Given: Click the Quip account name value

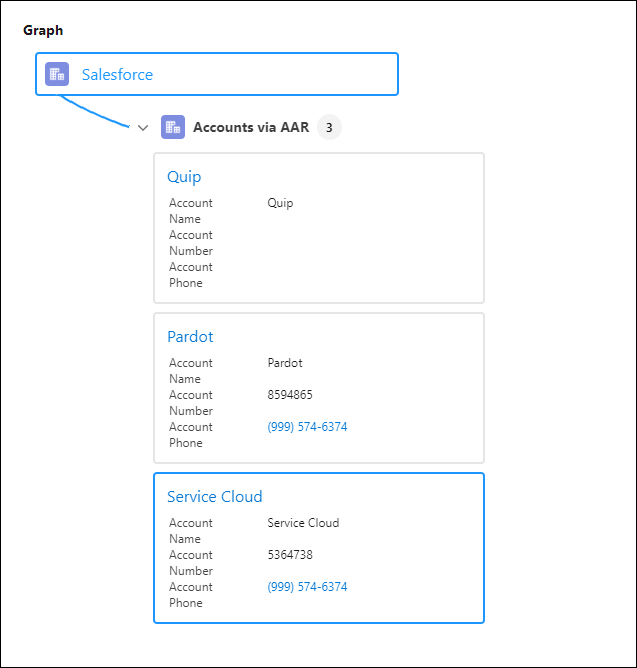Looking at the screenshot, I should [280, 203].
